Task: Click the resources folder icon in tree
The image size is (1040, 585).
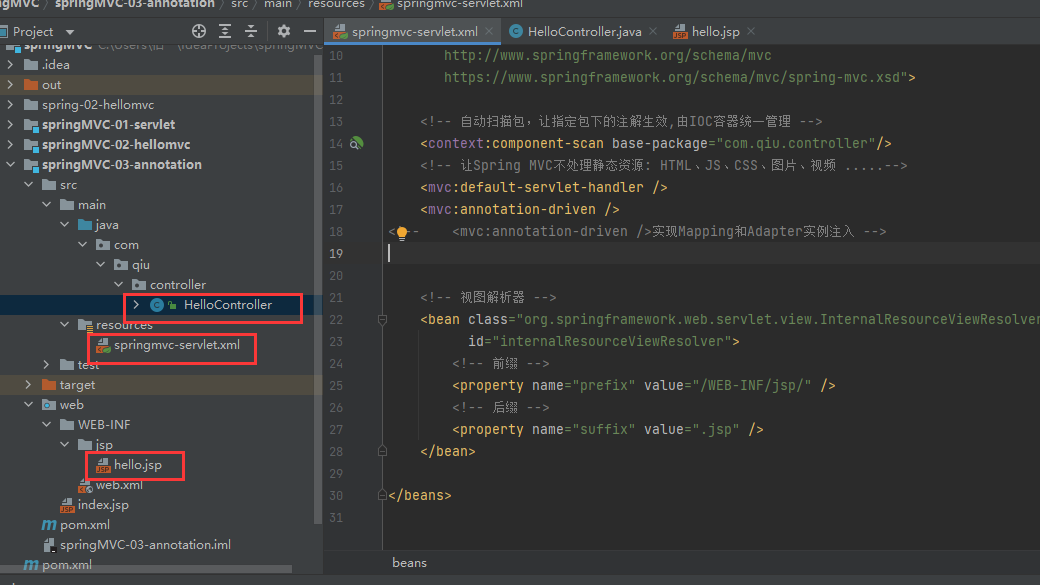Action: coord(85,325)
